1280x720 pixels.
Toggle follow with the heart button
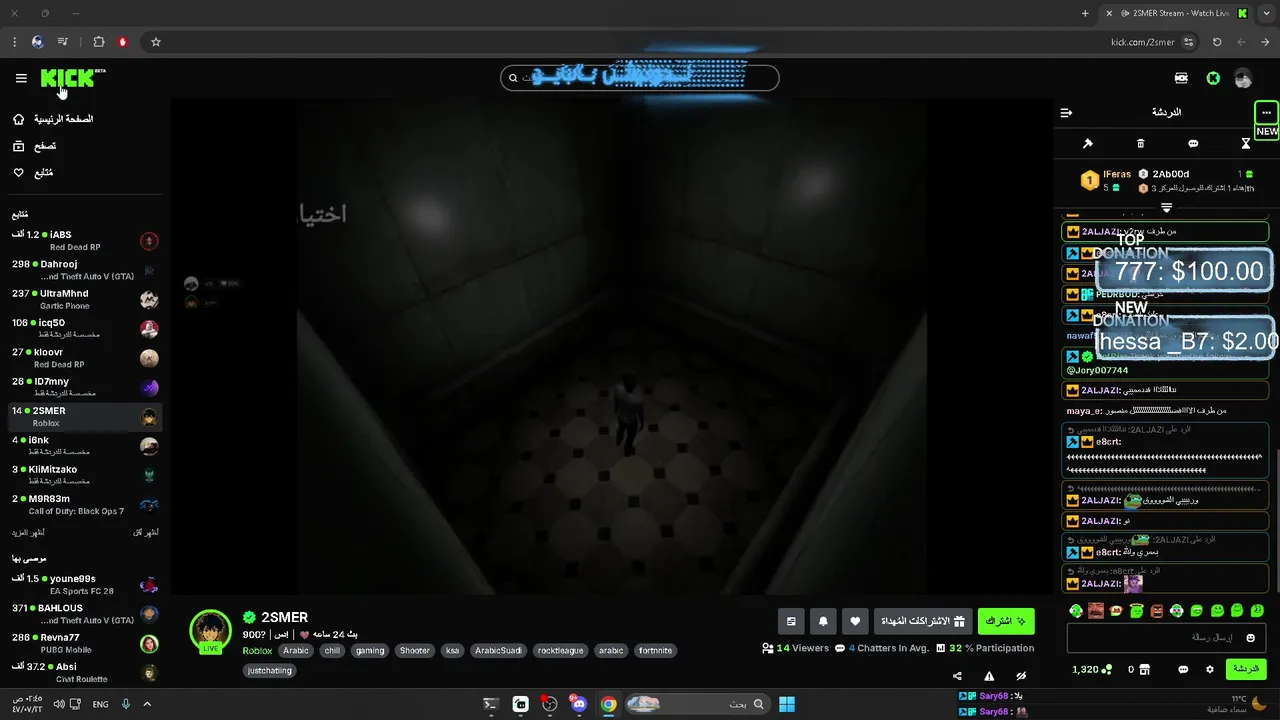(x=855, y=621)
